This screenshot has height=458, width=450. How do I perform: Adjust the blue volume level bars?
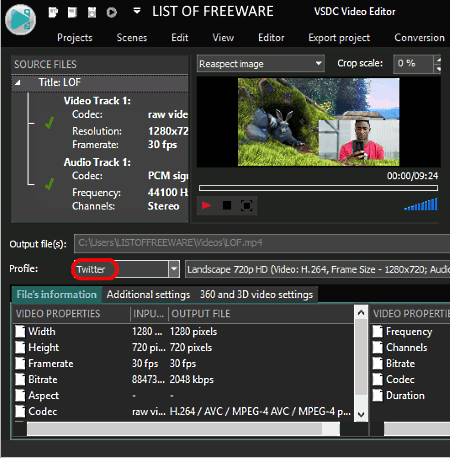[x=421, y=204]
